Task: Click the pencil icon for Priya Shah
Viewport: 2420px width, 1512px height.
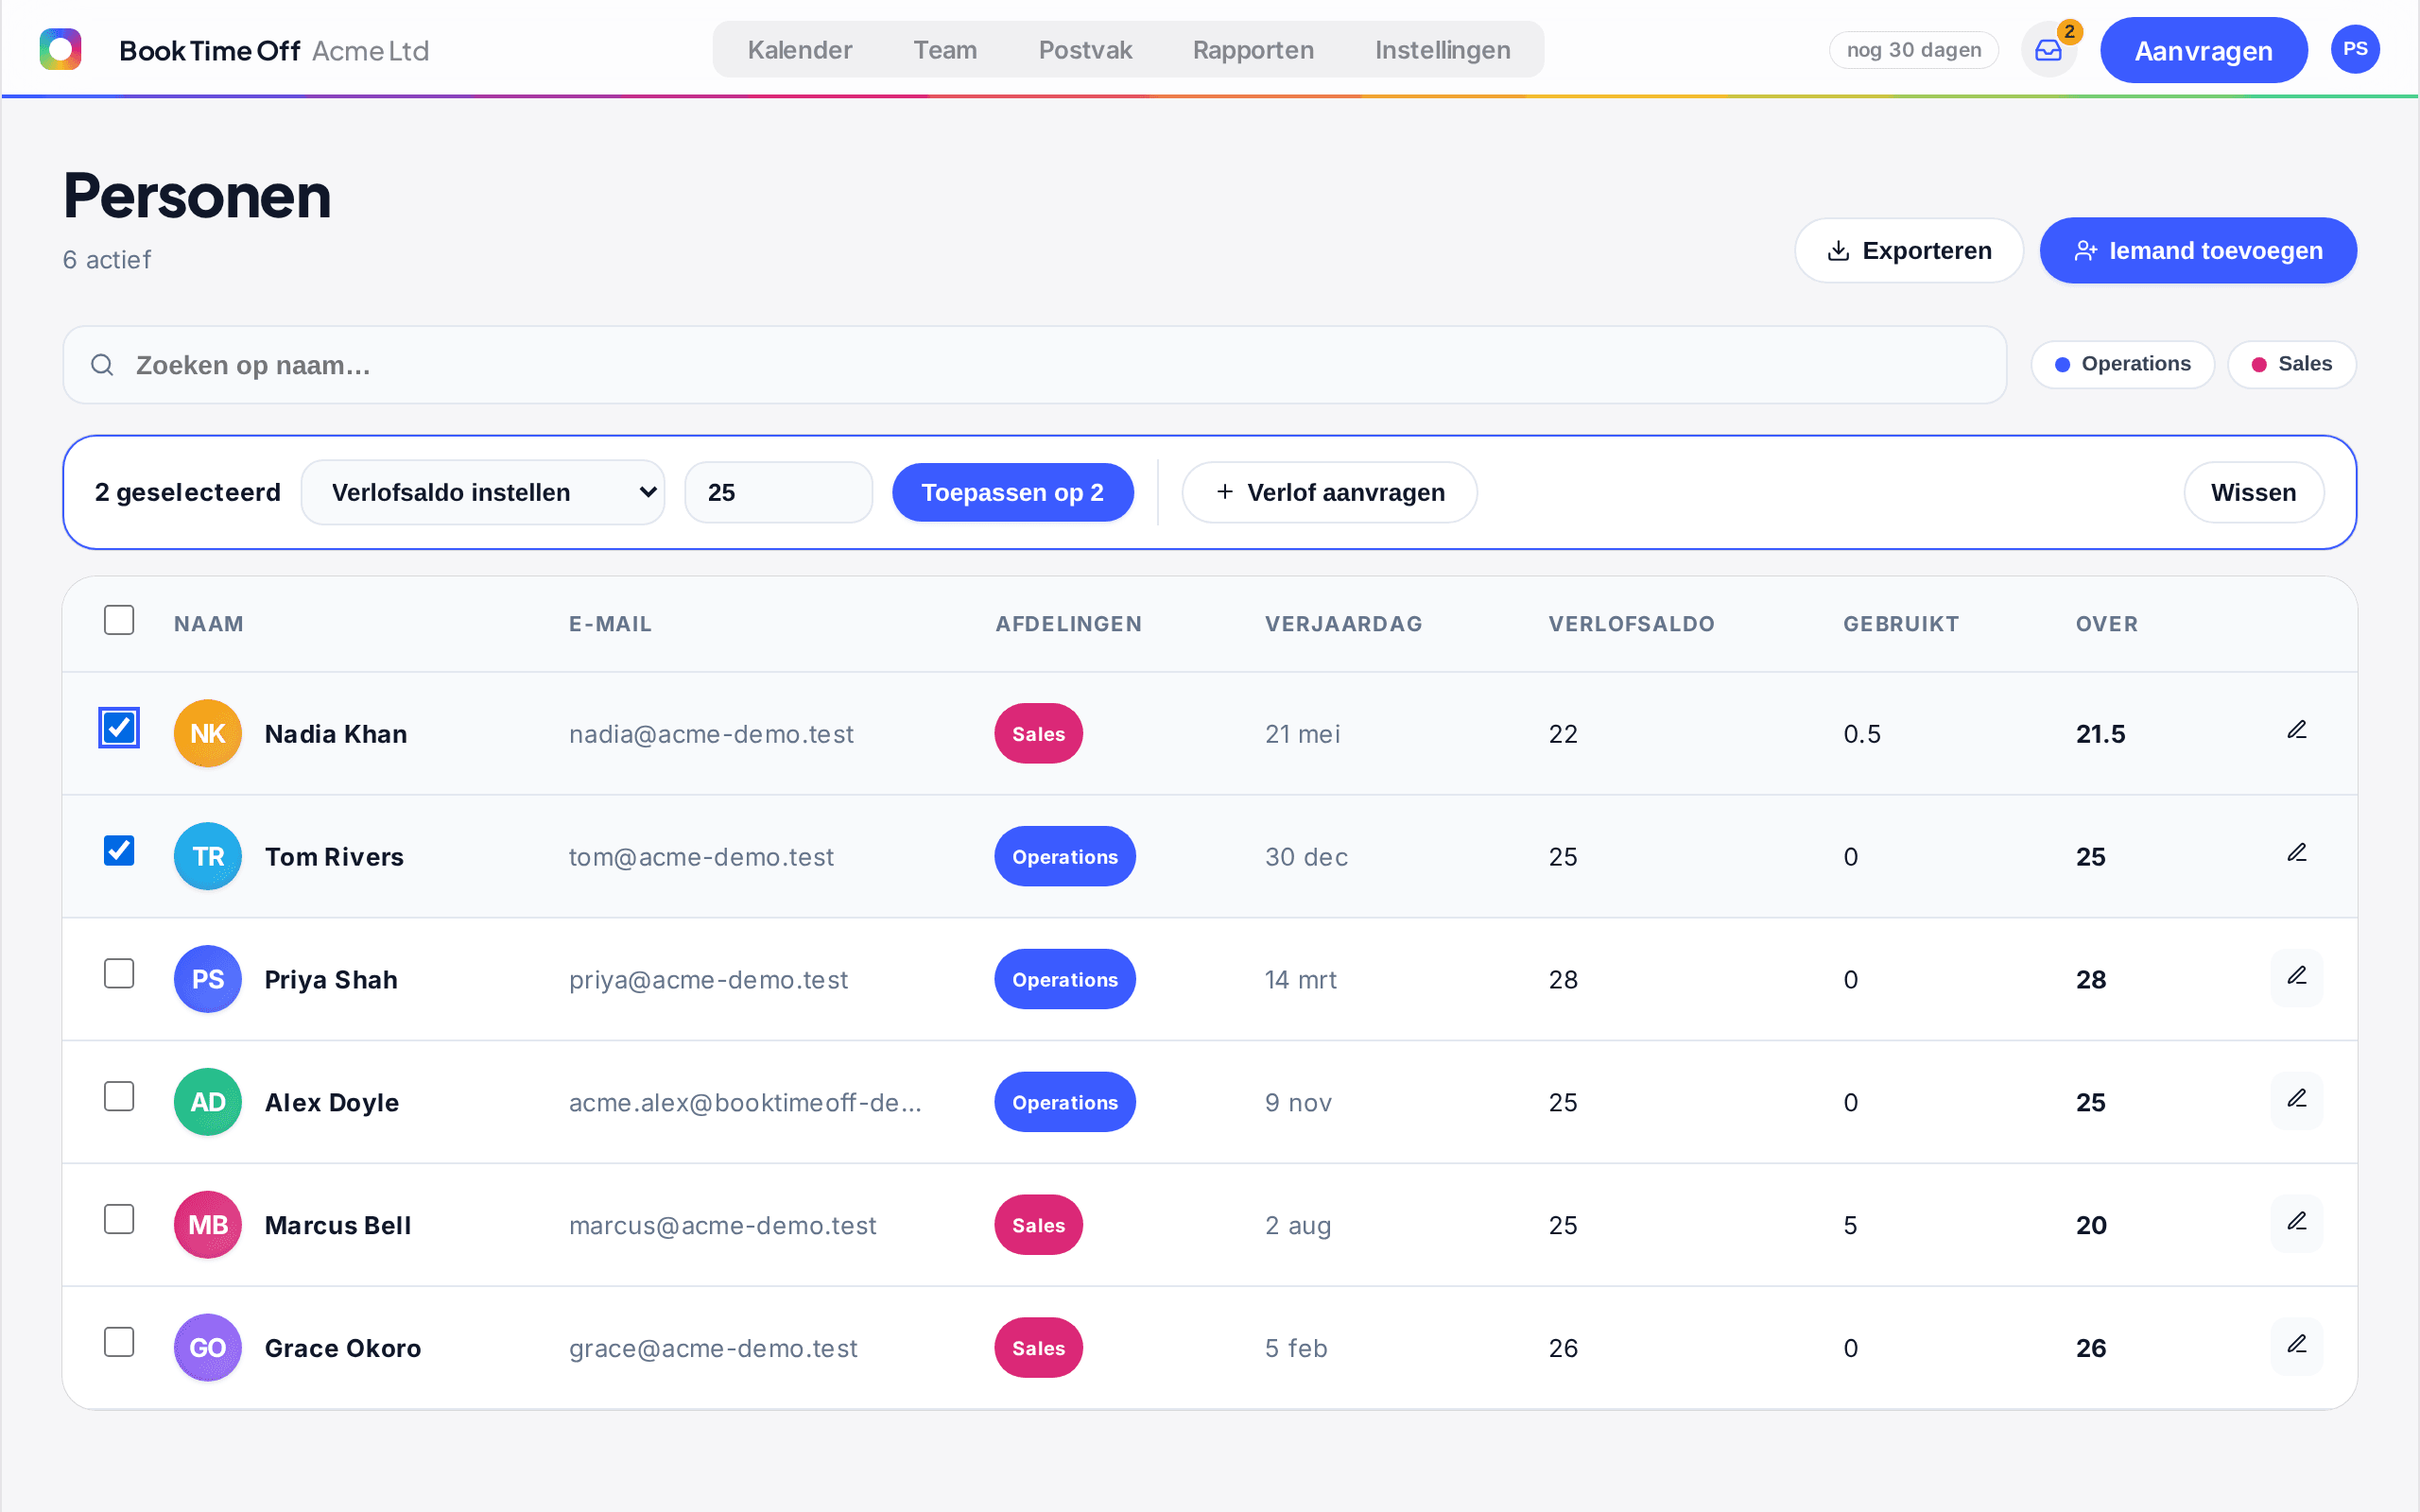Action: coord(2297,976)
